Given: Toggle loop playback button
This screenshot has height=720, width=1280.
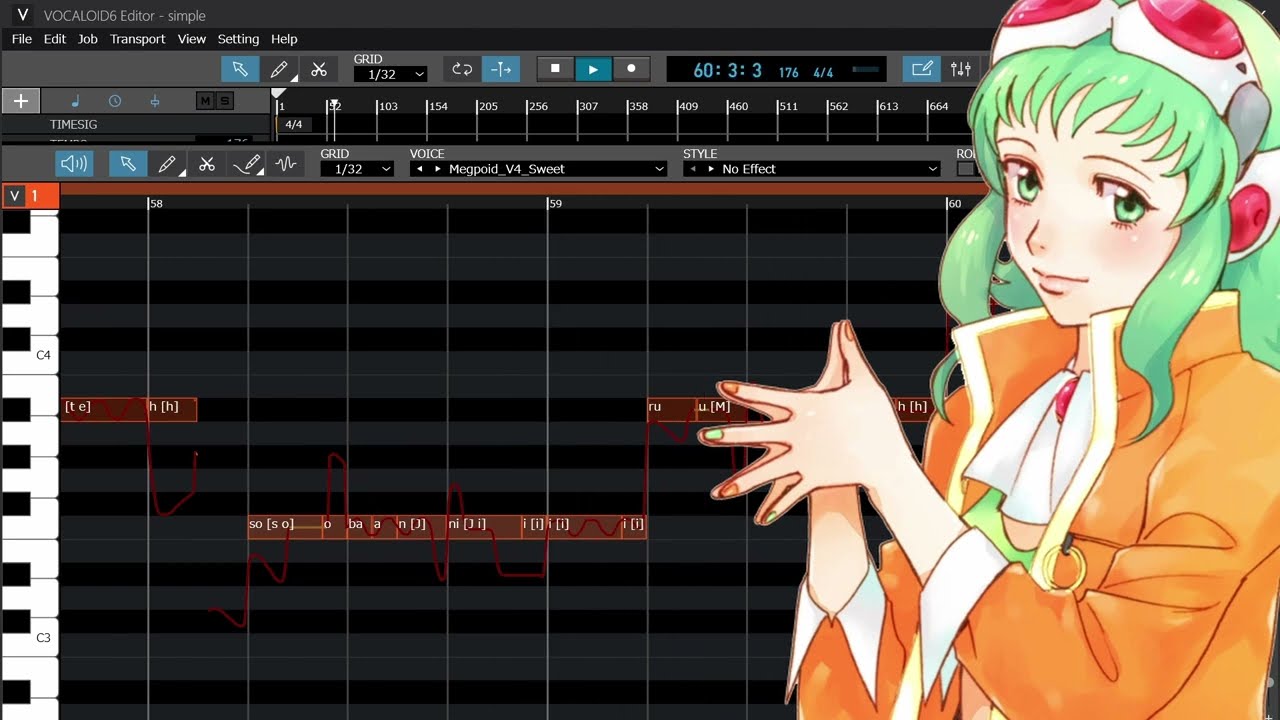Looking at the screenshot, I should click(462, 69).
